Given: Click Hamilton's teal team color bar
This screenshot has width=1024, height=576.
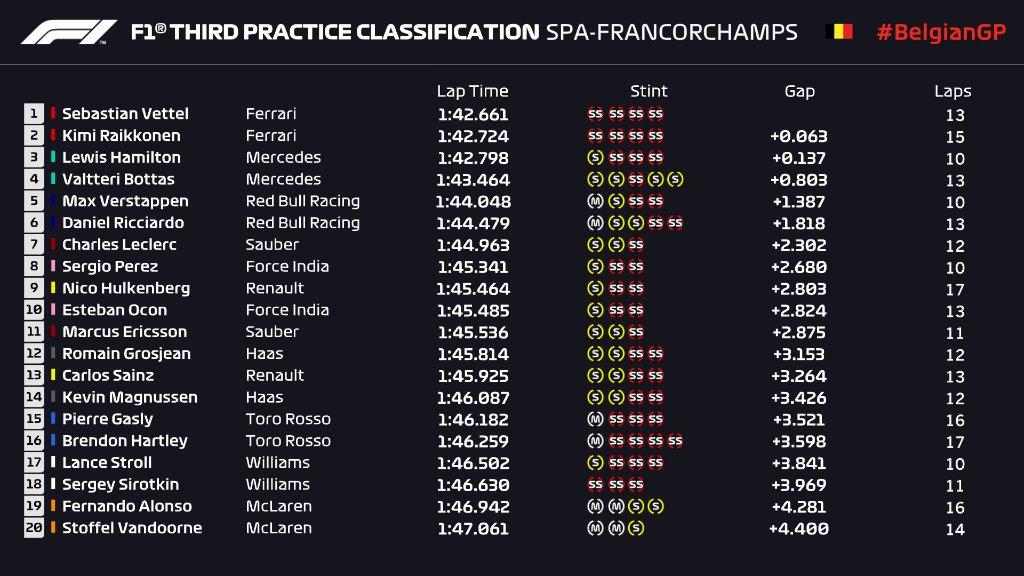Looking at the screenshot, I should click(53, 158).
